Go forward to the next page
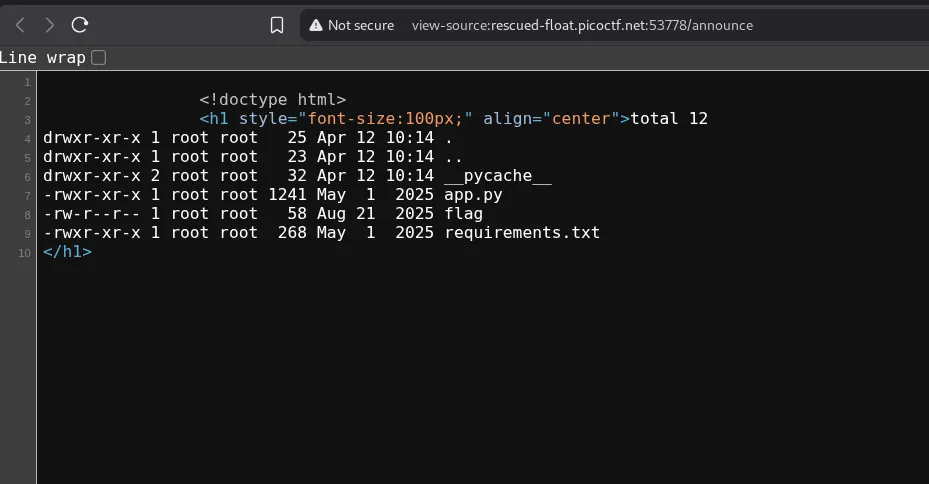This screenshot has height=484, width=929. pos(50,25)
